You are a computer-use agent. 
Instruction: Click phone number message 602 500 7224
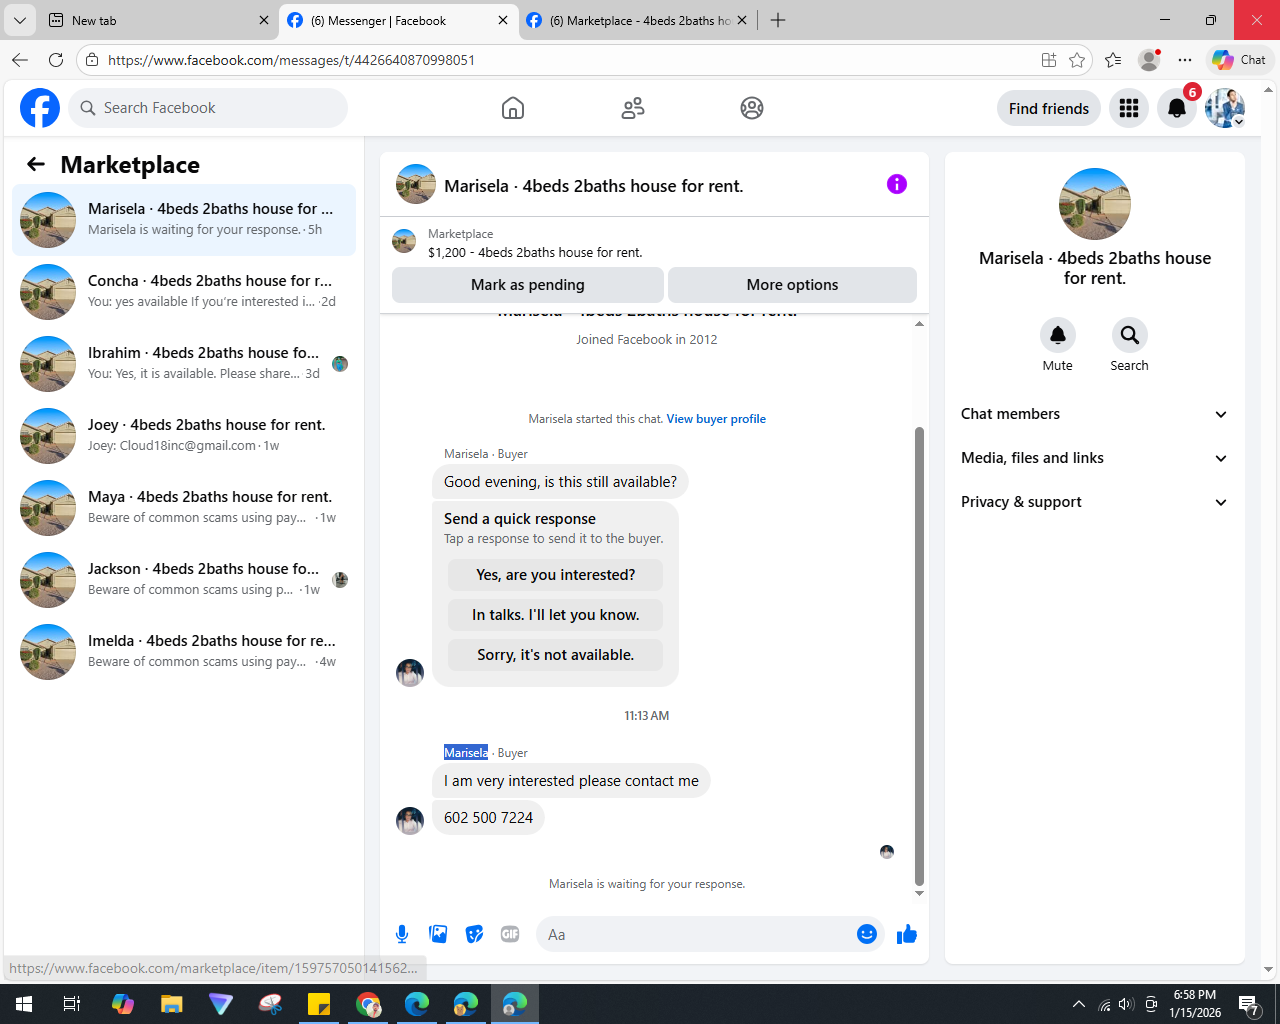click(x=488, y=818)
